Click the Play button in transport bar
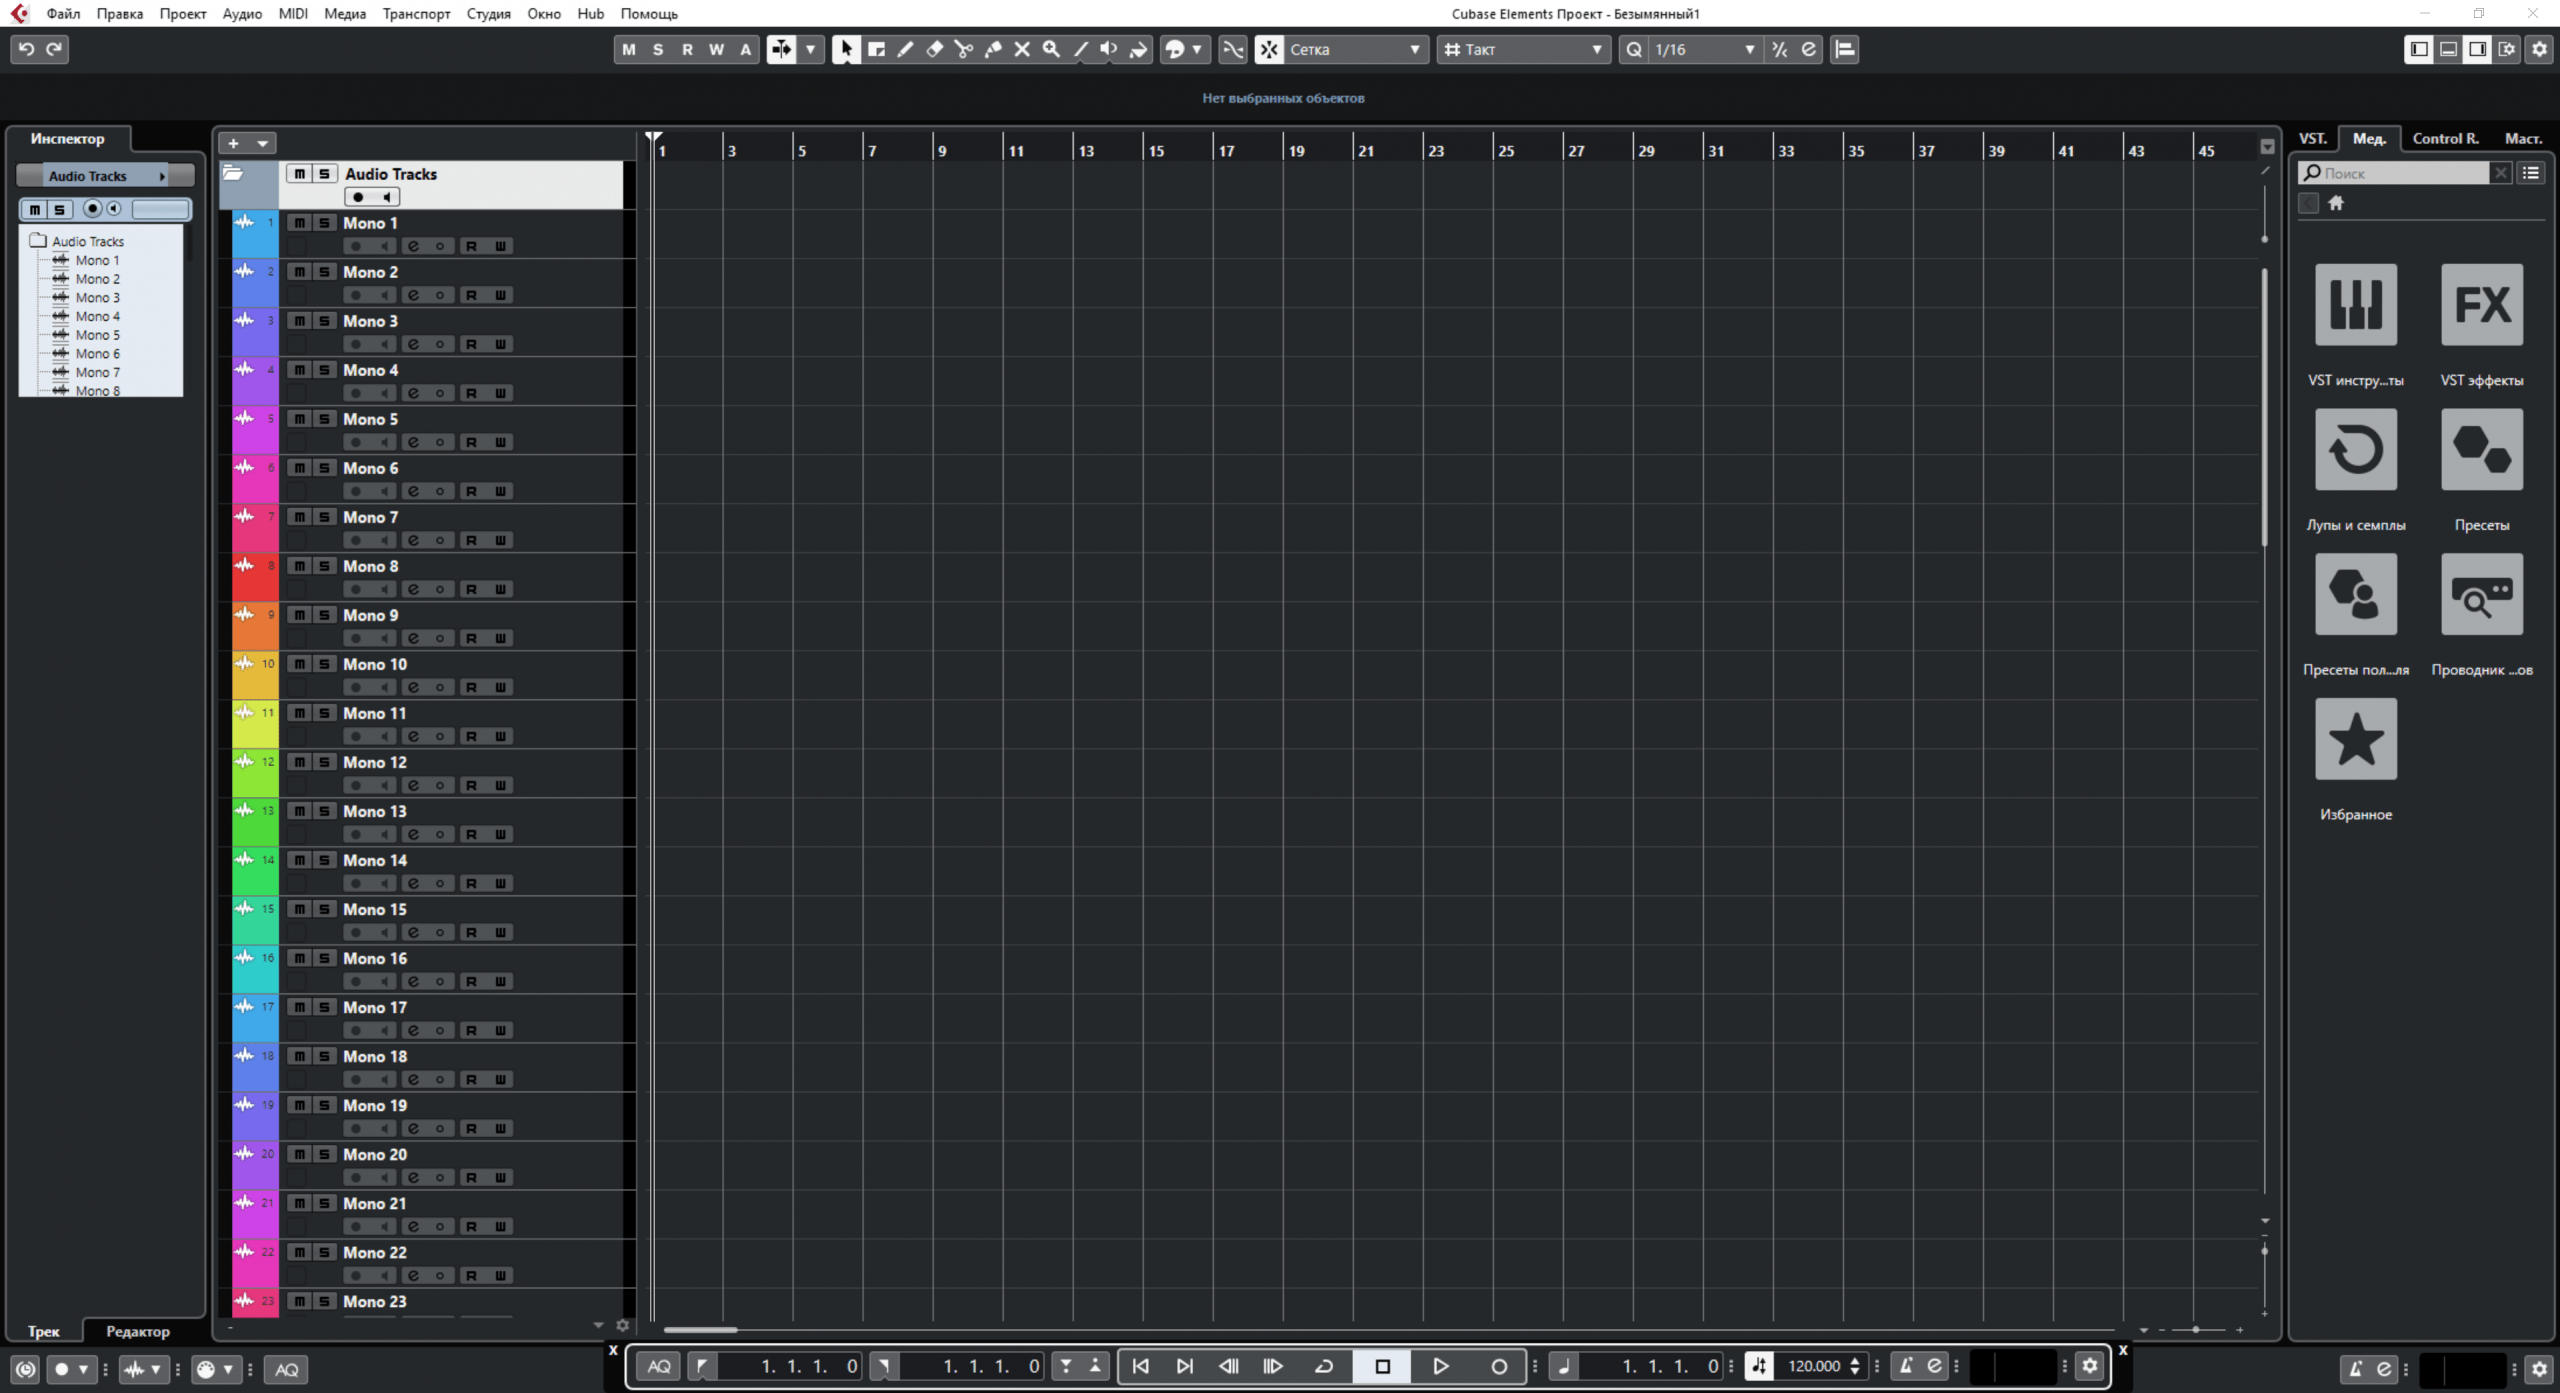Image resolution: width=2560 pixels, height=1393 pixels. tap(1439, 1366)
